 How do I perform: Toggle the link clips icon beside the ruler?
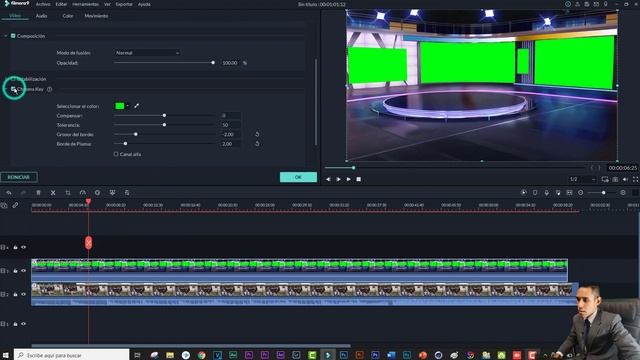tap(15, 205)
